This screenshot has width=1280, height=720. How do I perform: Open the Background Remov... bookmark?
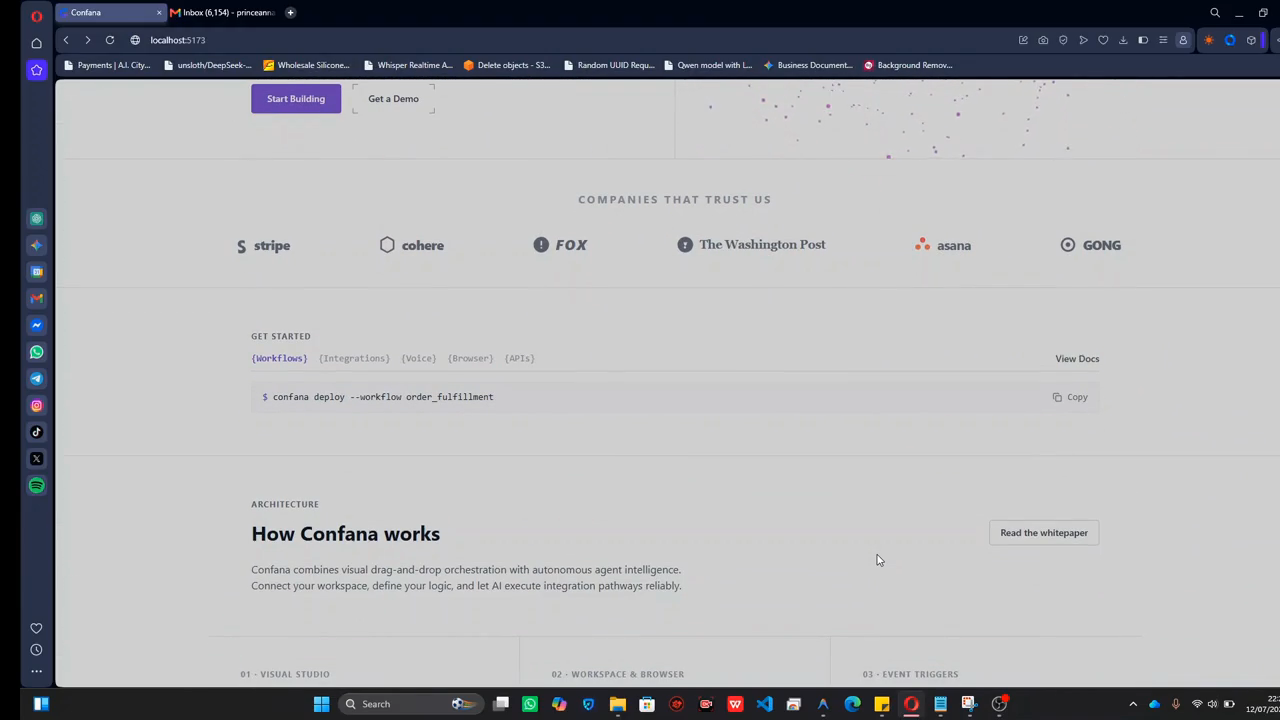[908, 65]
